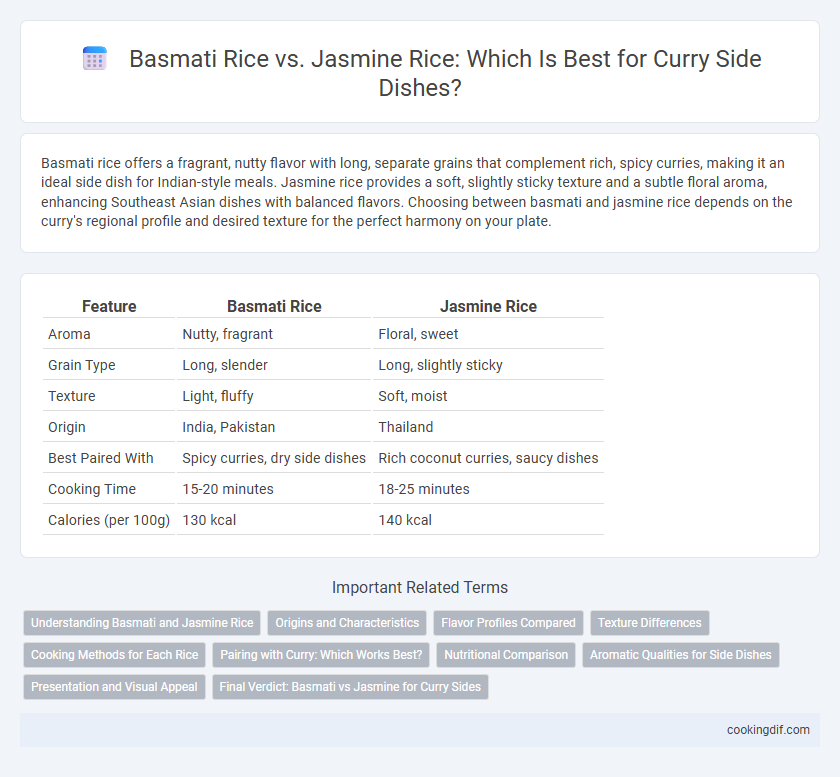Image resolution: width=840 pixels, height=777 pixels.
Task: Click 'Texture Differences' tag
Action: click(x=650, y=623)
